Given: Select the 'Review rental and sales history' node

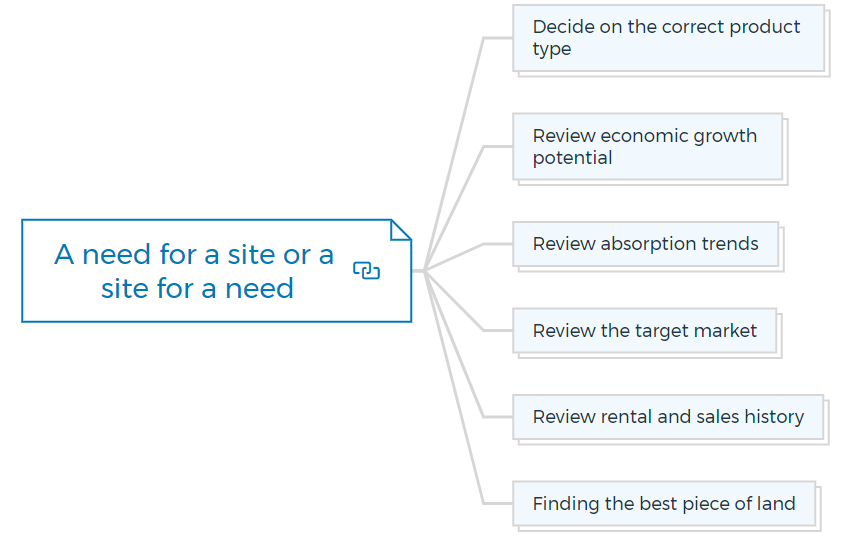Looking at the screenshot, I should tap(668, 417).
